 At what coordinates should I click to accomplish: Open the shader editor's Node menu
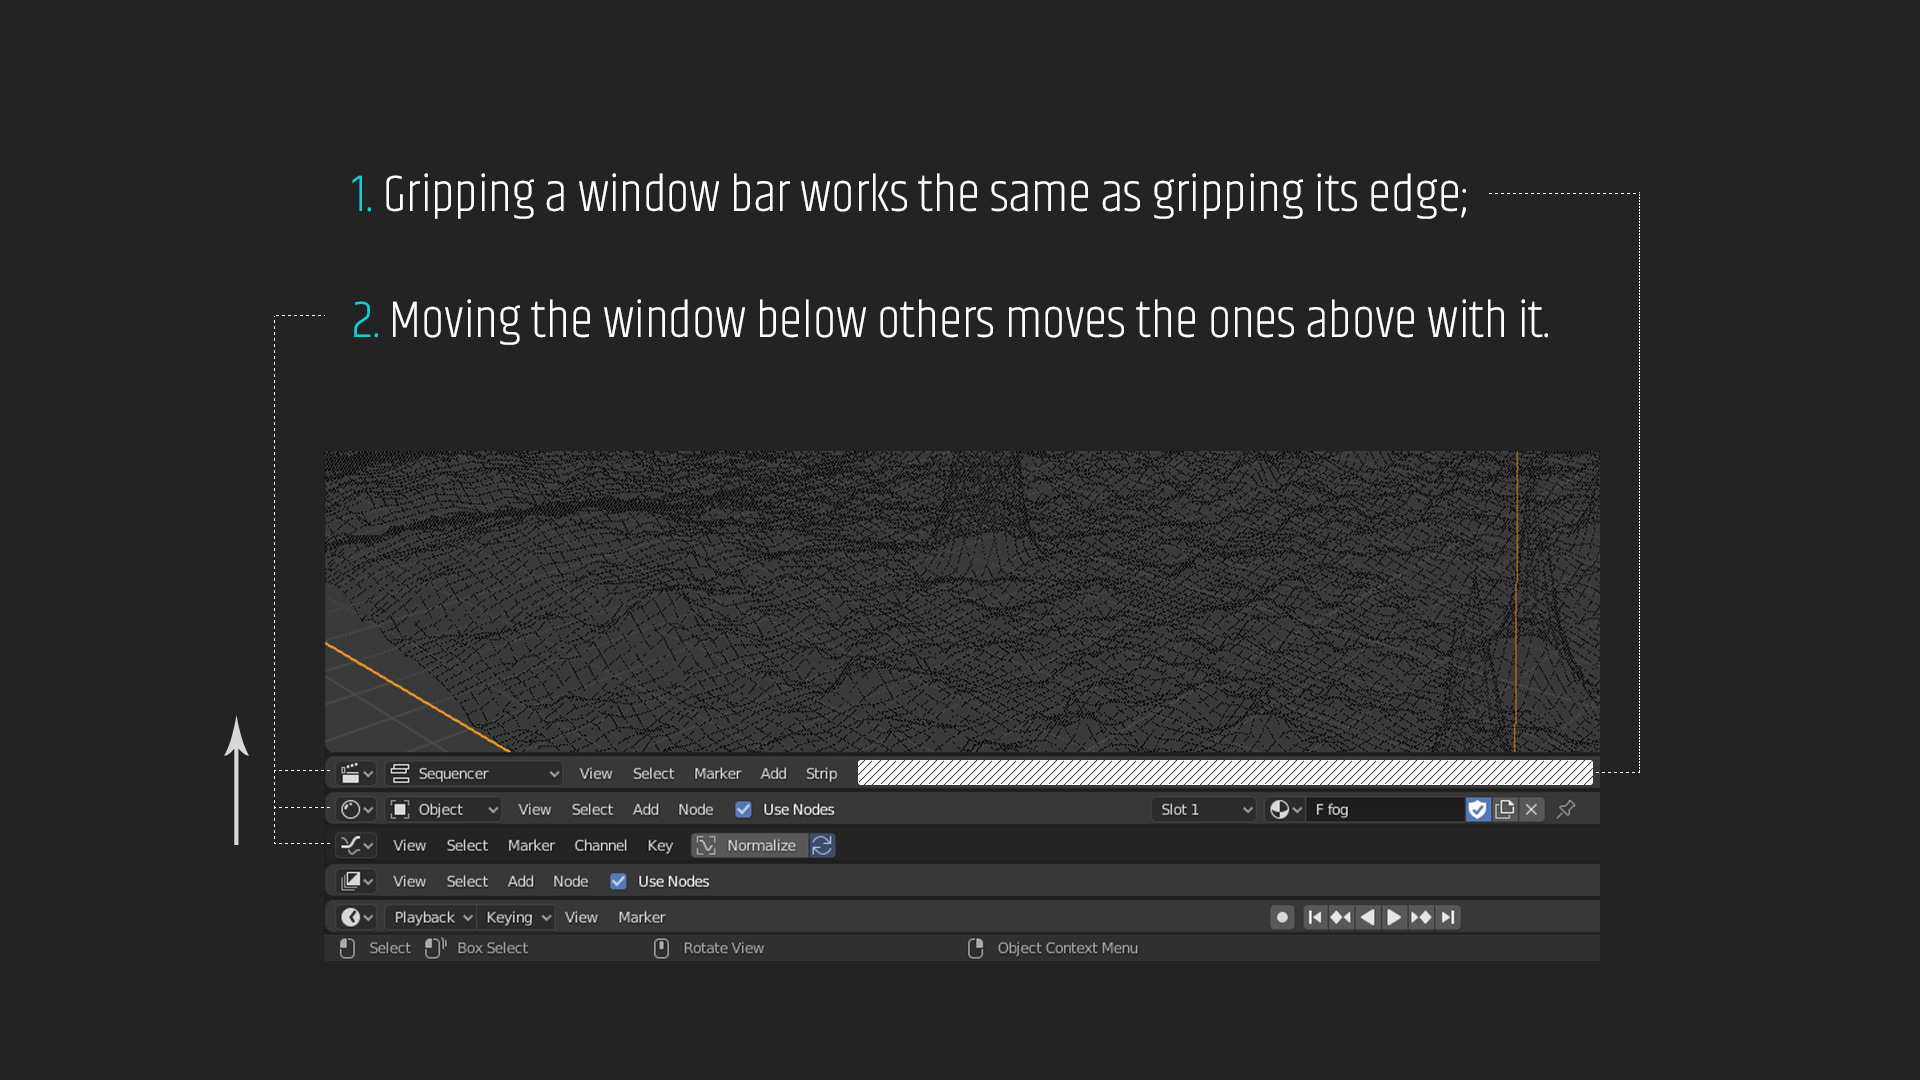pyautogui.click(x=696, y=809)
